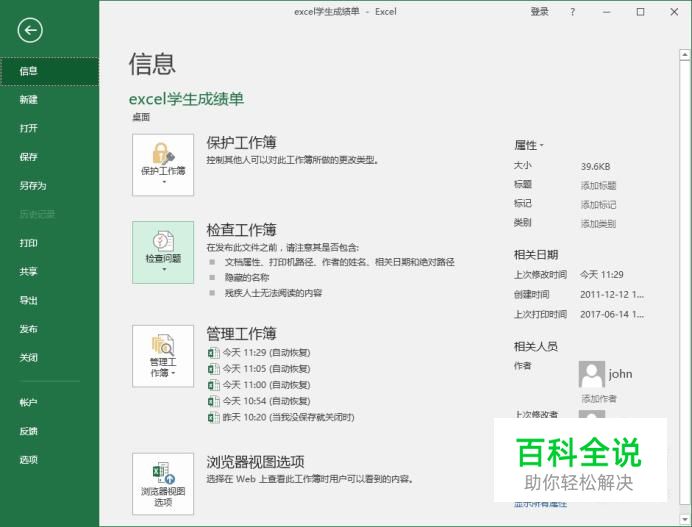Click the back arrow circle icon

tap(30, 30)
